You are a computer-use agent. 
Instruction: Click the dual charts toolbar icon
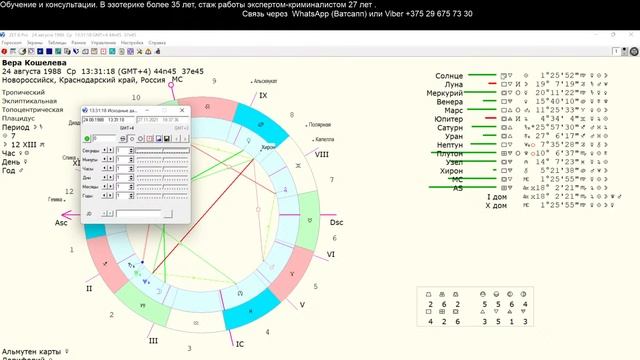[x=67, y=51]
